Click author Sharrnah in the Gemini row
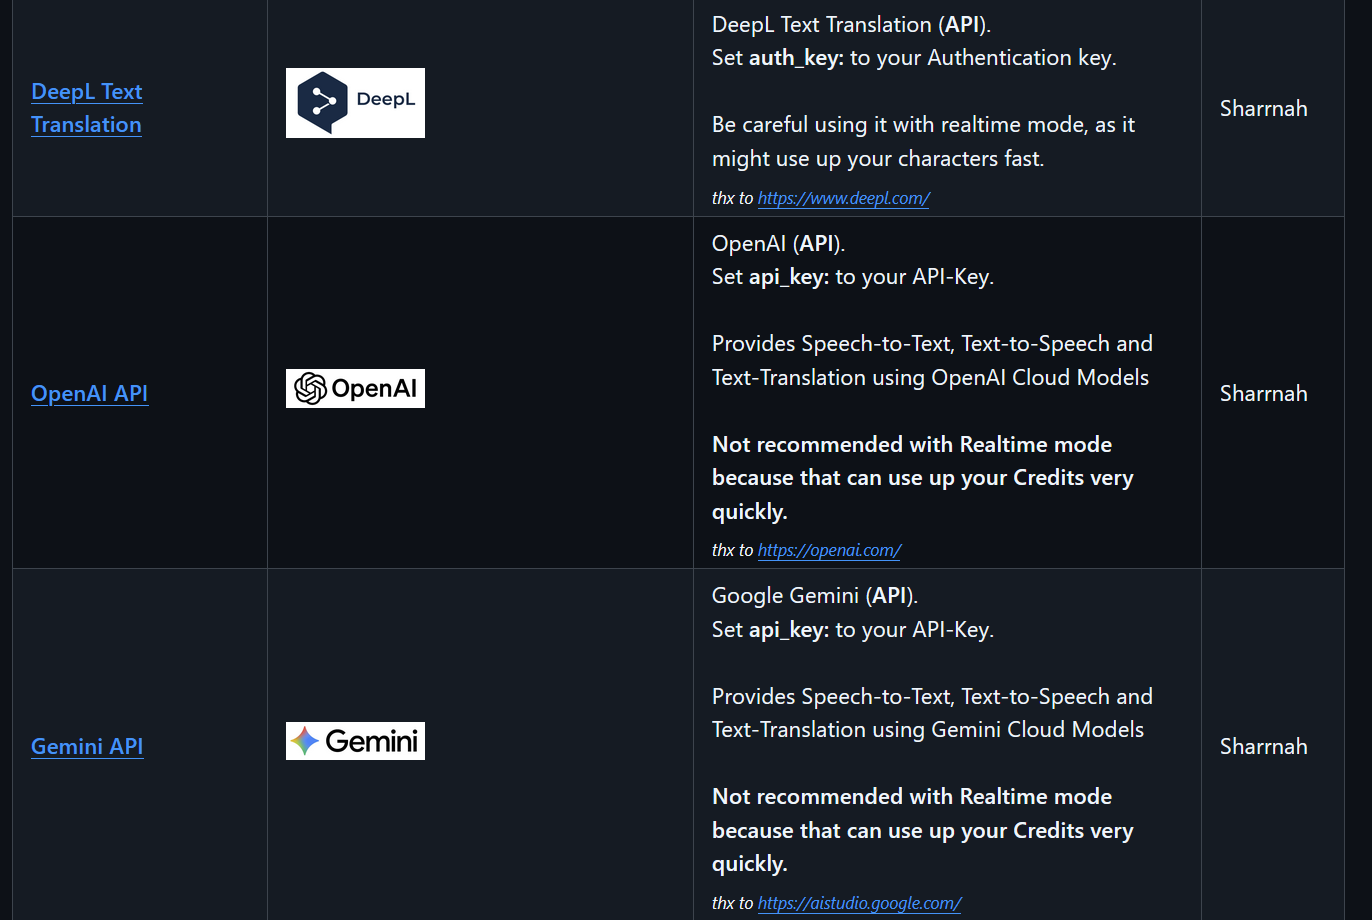1372x920 pixels. click(x=1263, y=746)
